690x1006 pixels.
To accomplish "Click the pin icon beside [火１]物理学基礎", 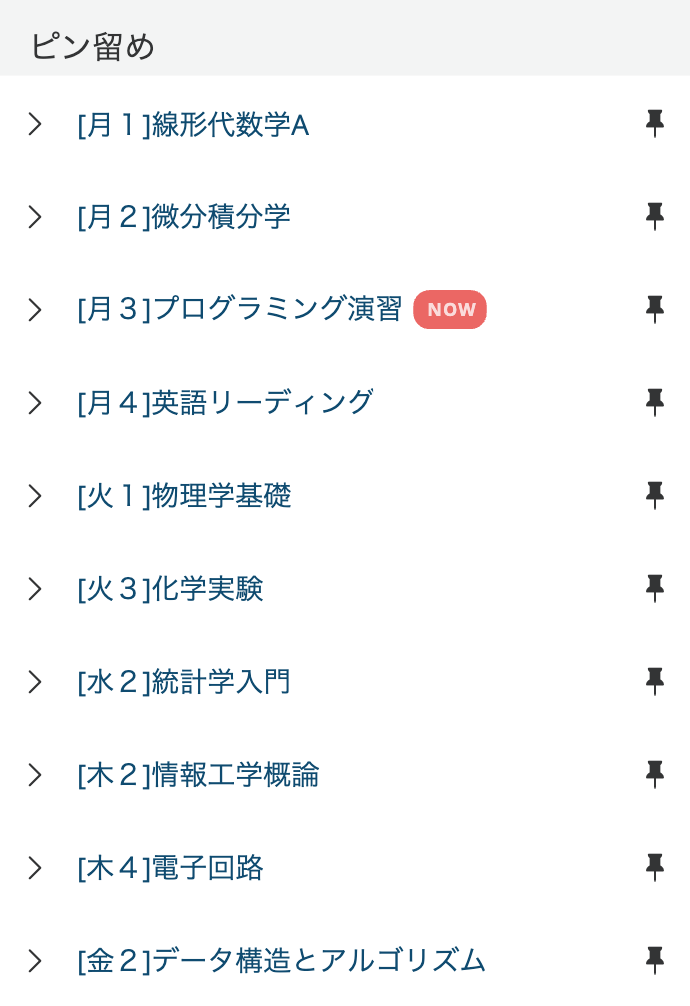I will point(654,495).
